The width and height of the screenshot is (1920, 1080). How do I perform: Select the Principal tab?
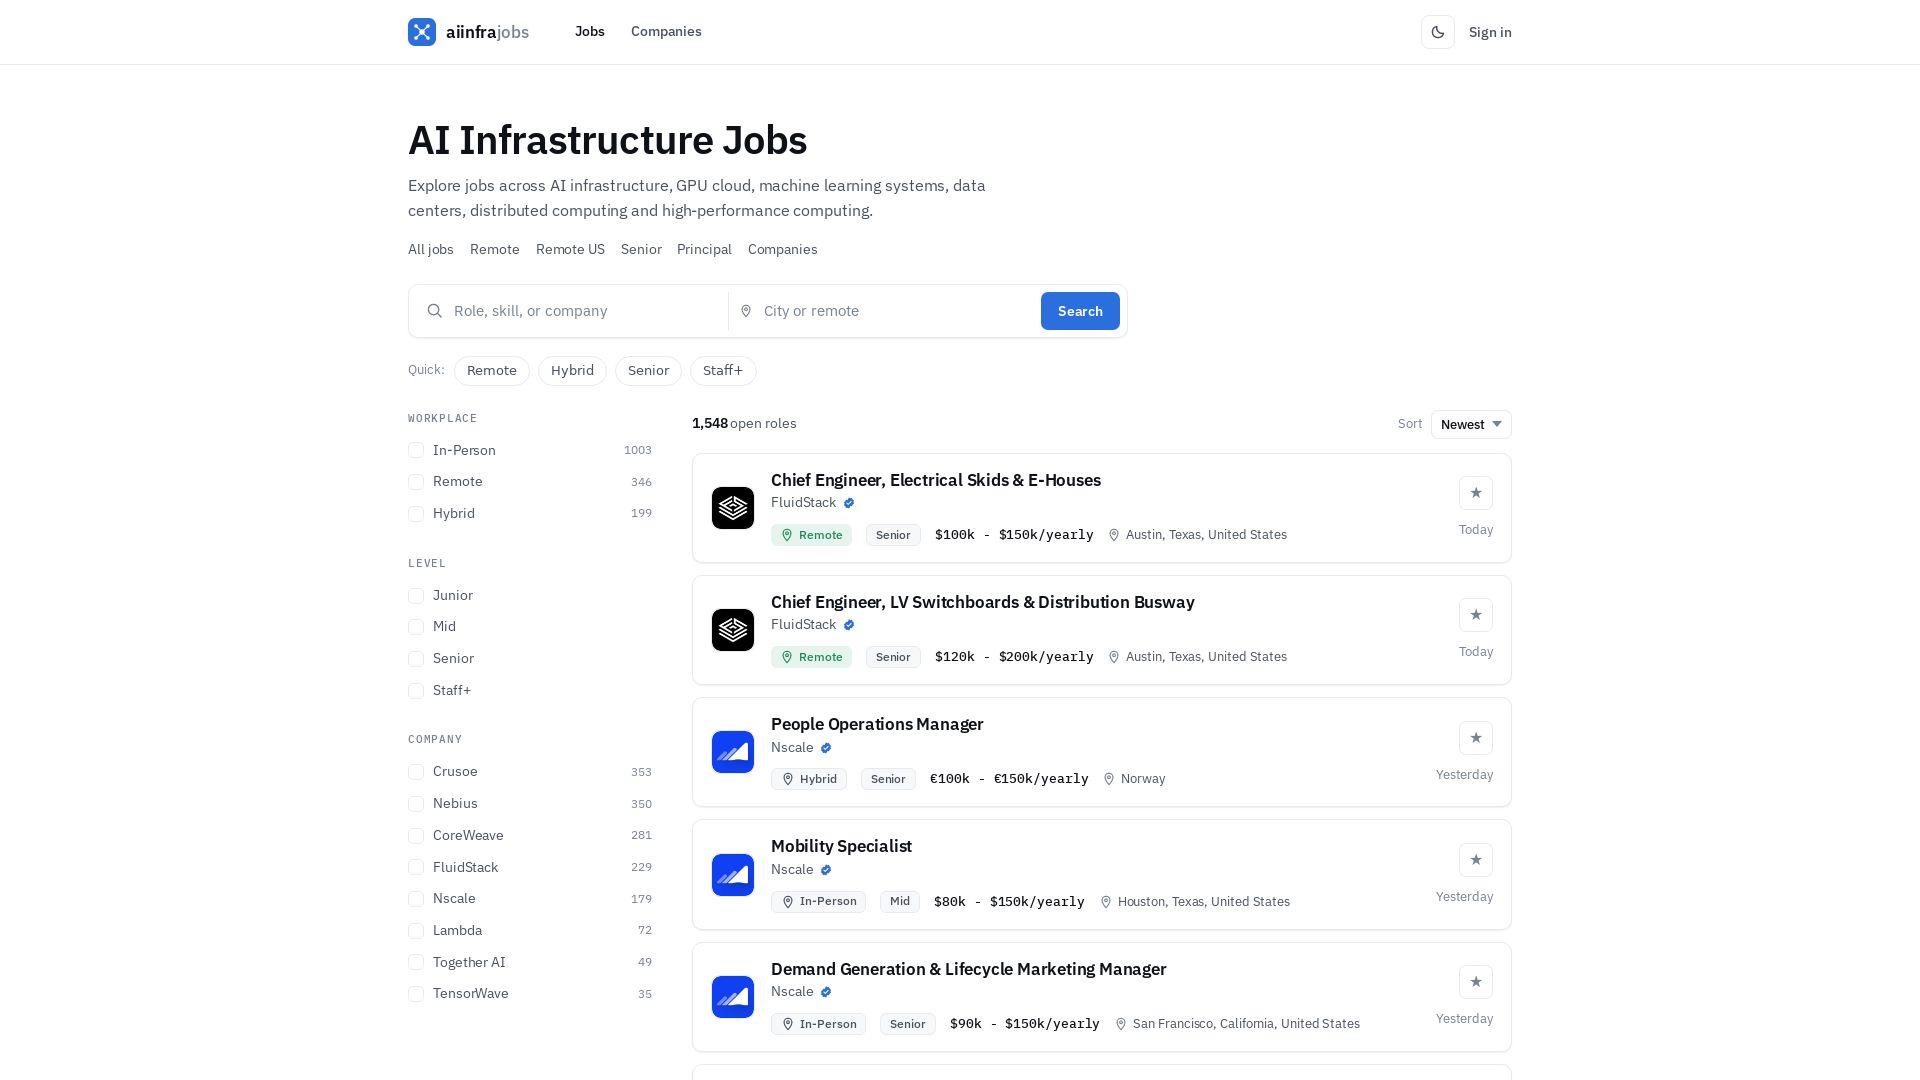704,250
